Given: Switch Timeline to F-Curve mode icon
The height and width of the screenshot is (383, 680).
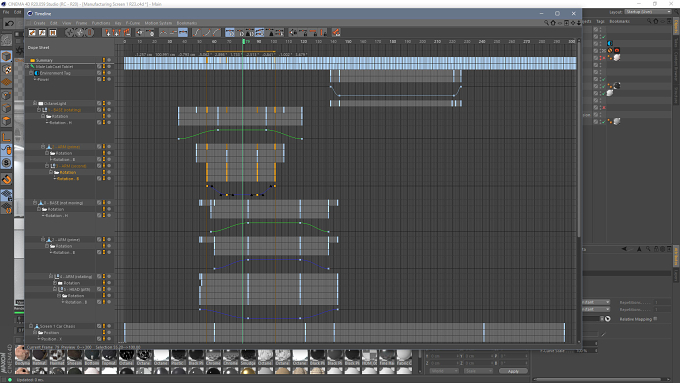Looking at the screenshot, I should 42,33.
